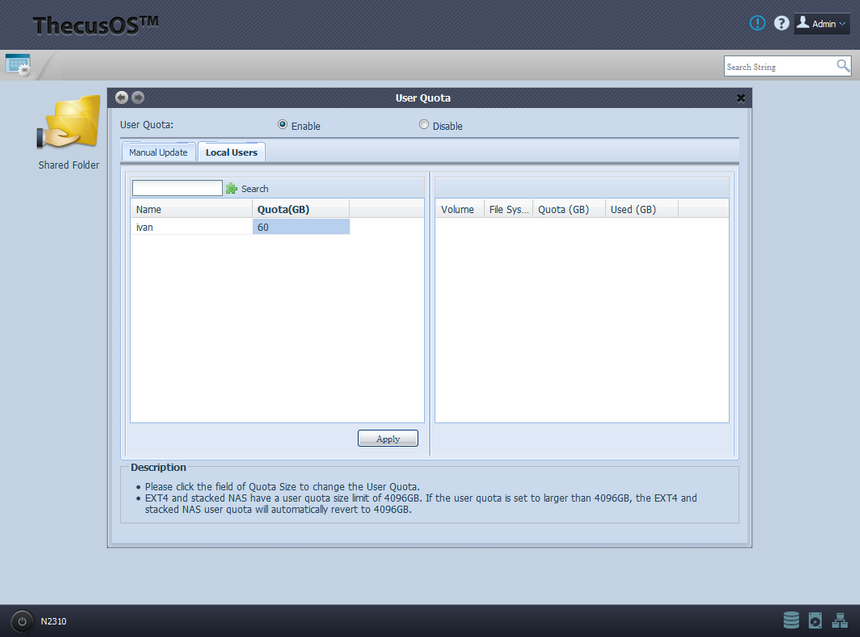860x637 pixels.
Task: Click the system notification alert icon
Action: pos(757,23)
